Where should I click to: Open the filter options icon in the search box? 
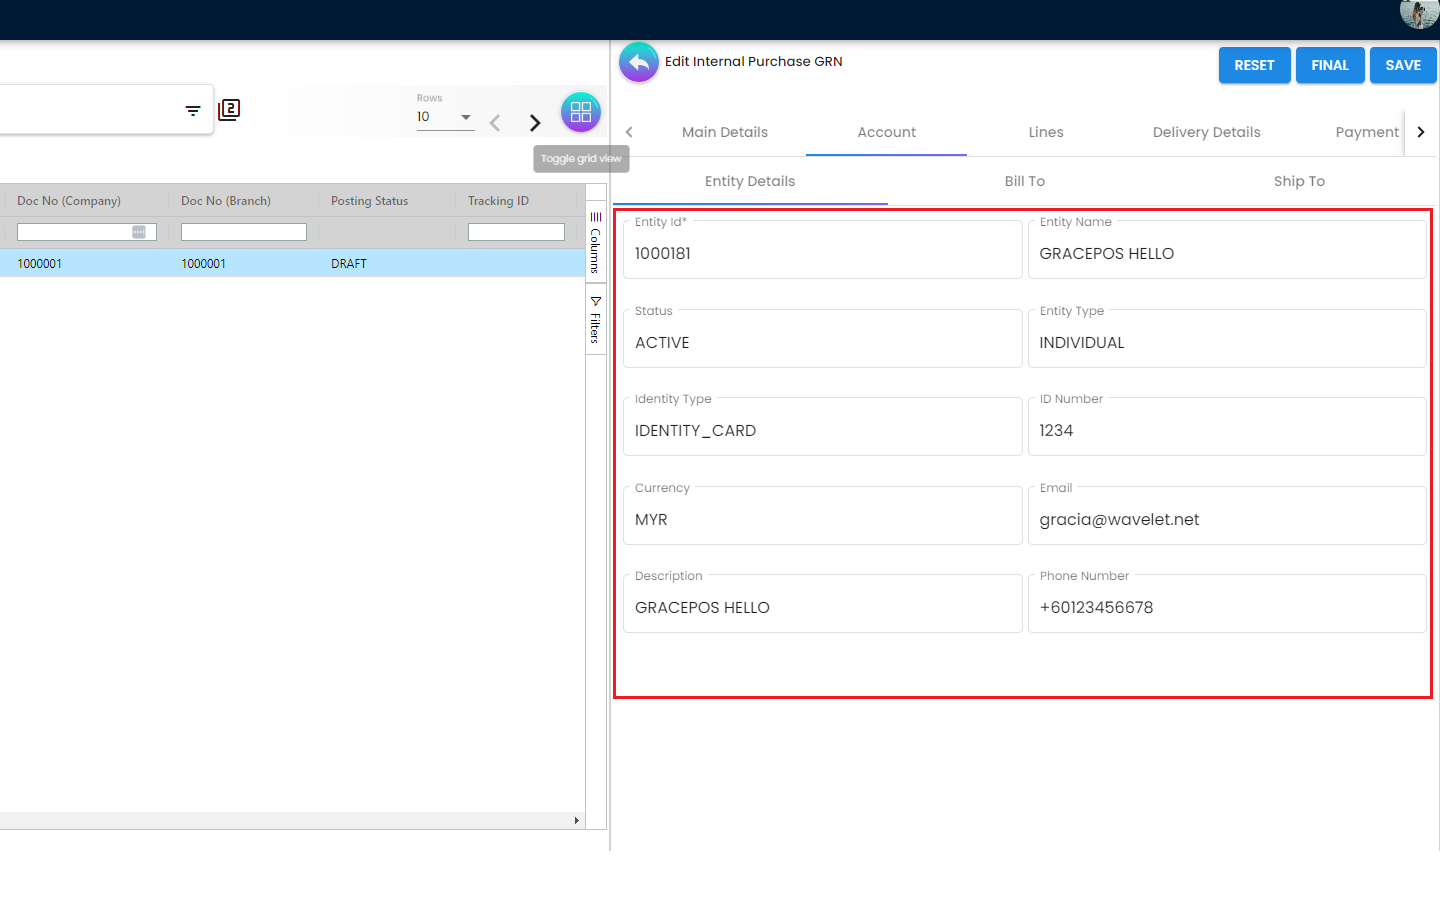pyautogui.click(x=193, y=111)
